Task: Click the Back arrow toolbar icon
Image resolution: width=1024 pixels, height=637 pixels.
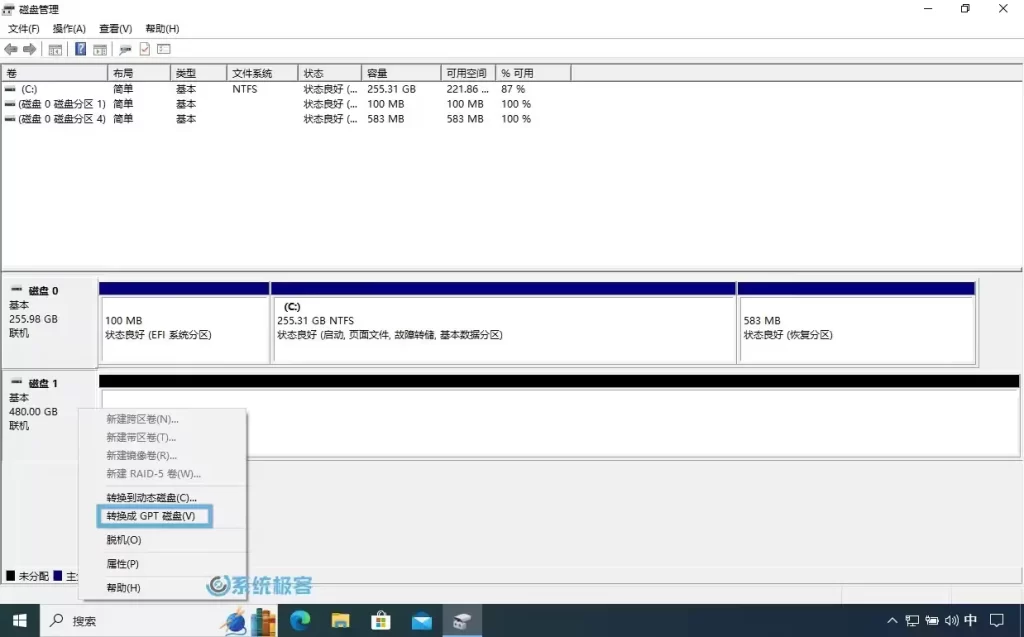Action: click(11, 49)
